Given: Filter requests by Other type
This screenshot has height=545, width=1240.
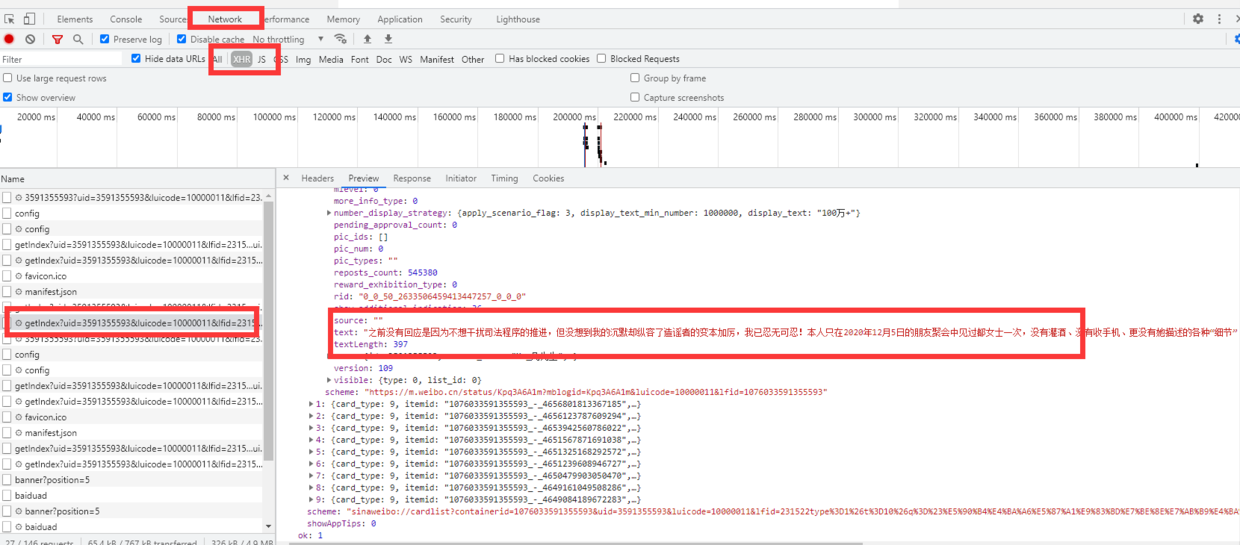Looking at the screenshot, I should click(473, 60).
